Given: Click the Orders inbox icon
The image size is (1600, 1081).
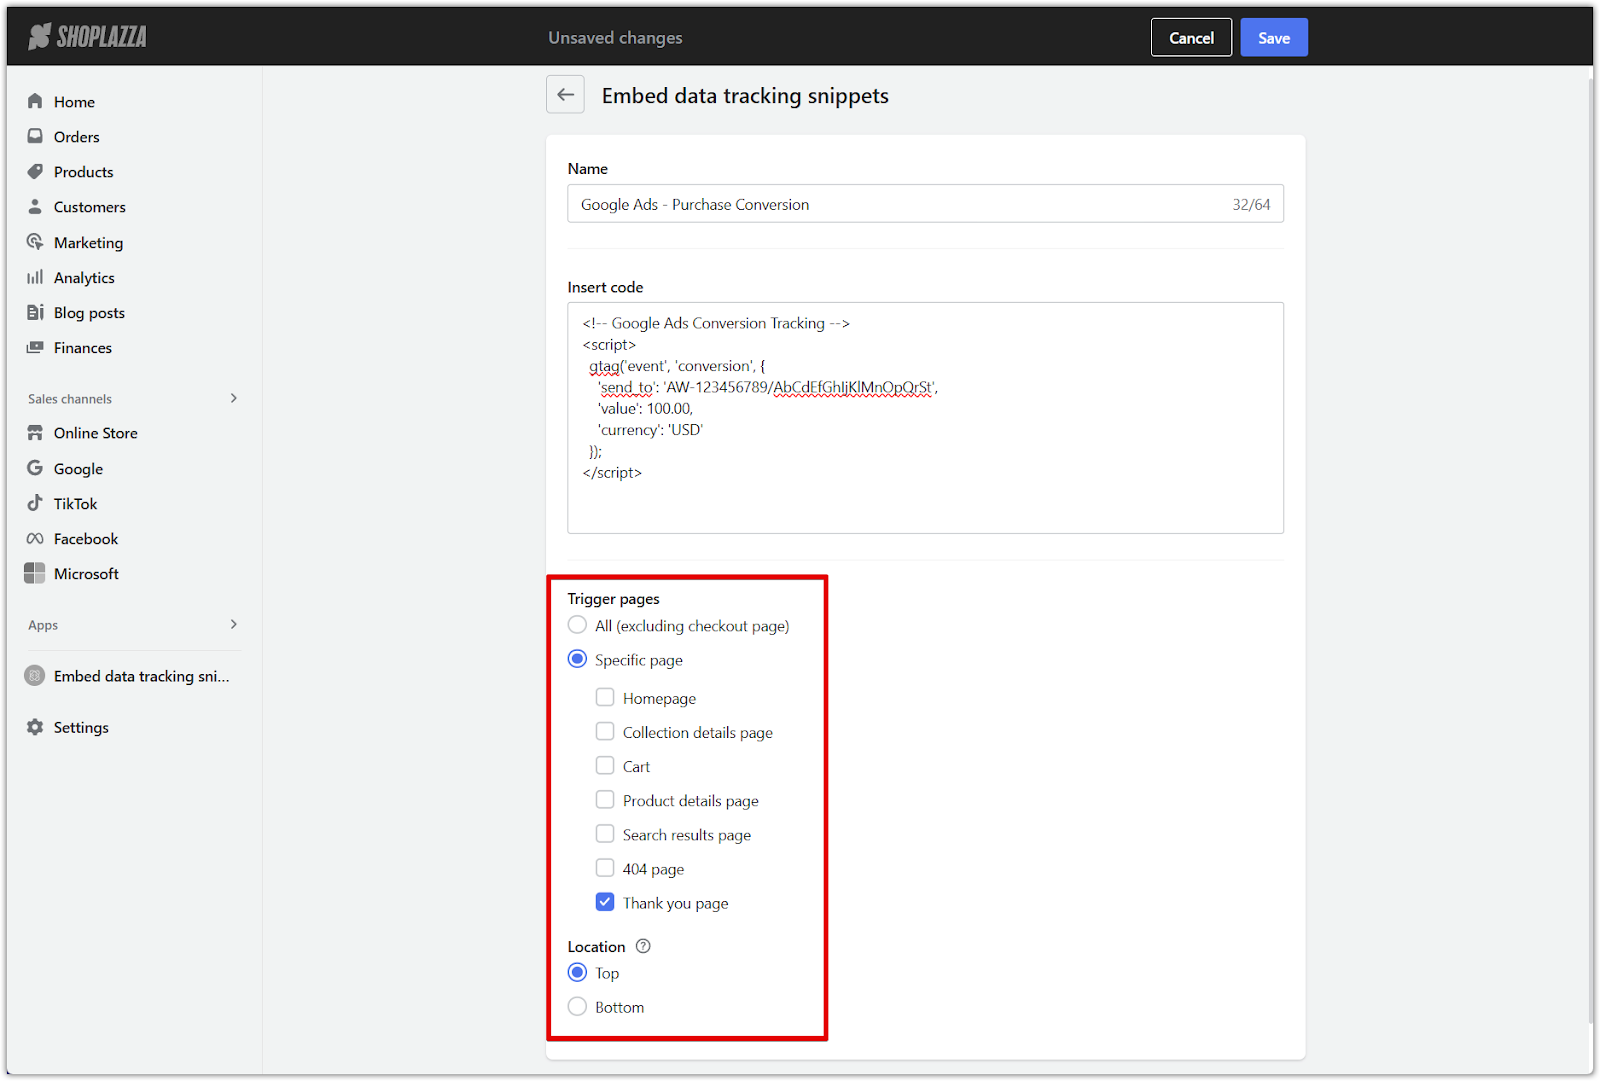Looking at the screenshot, I should pos(35,136).
